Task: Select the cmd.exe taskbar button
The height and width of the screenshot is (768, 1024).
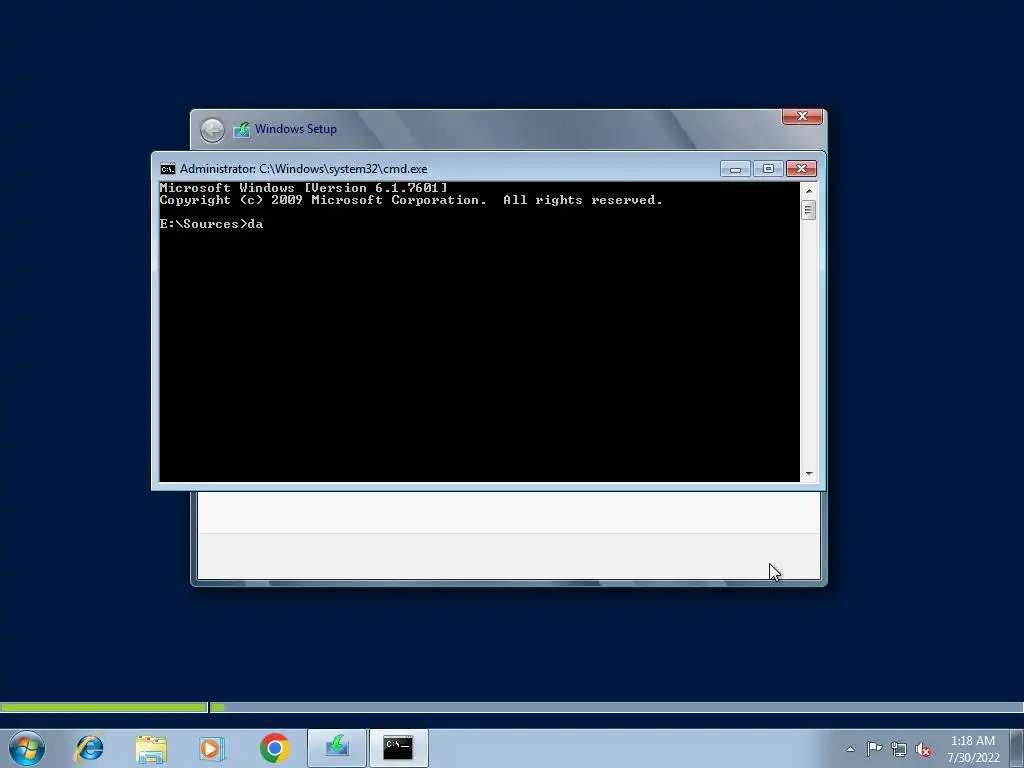Action: click(398, 748)
